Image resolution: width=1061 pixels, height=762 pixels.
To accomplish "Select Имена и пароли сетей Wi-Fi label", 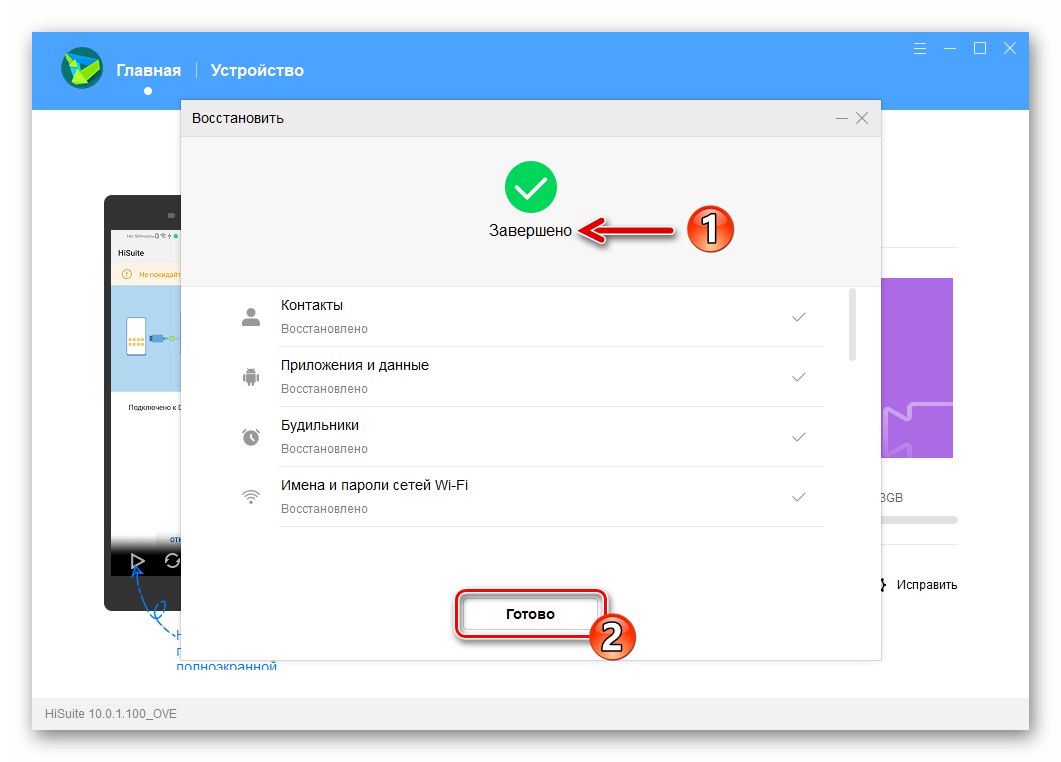I will (x=374, y=485).
